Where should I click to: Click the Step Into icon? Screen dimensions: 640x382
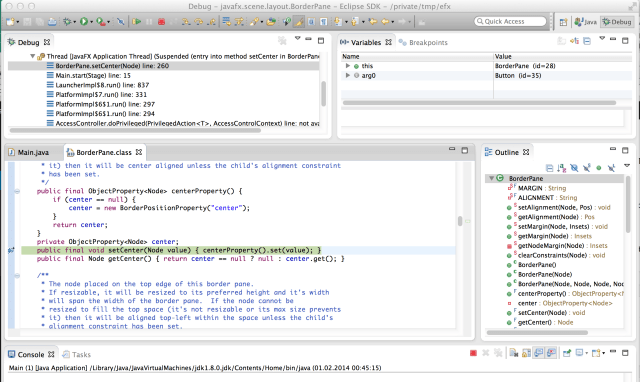pyautogui.click(x=186, y=22)
